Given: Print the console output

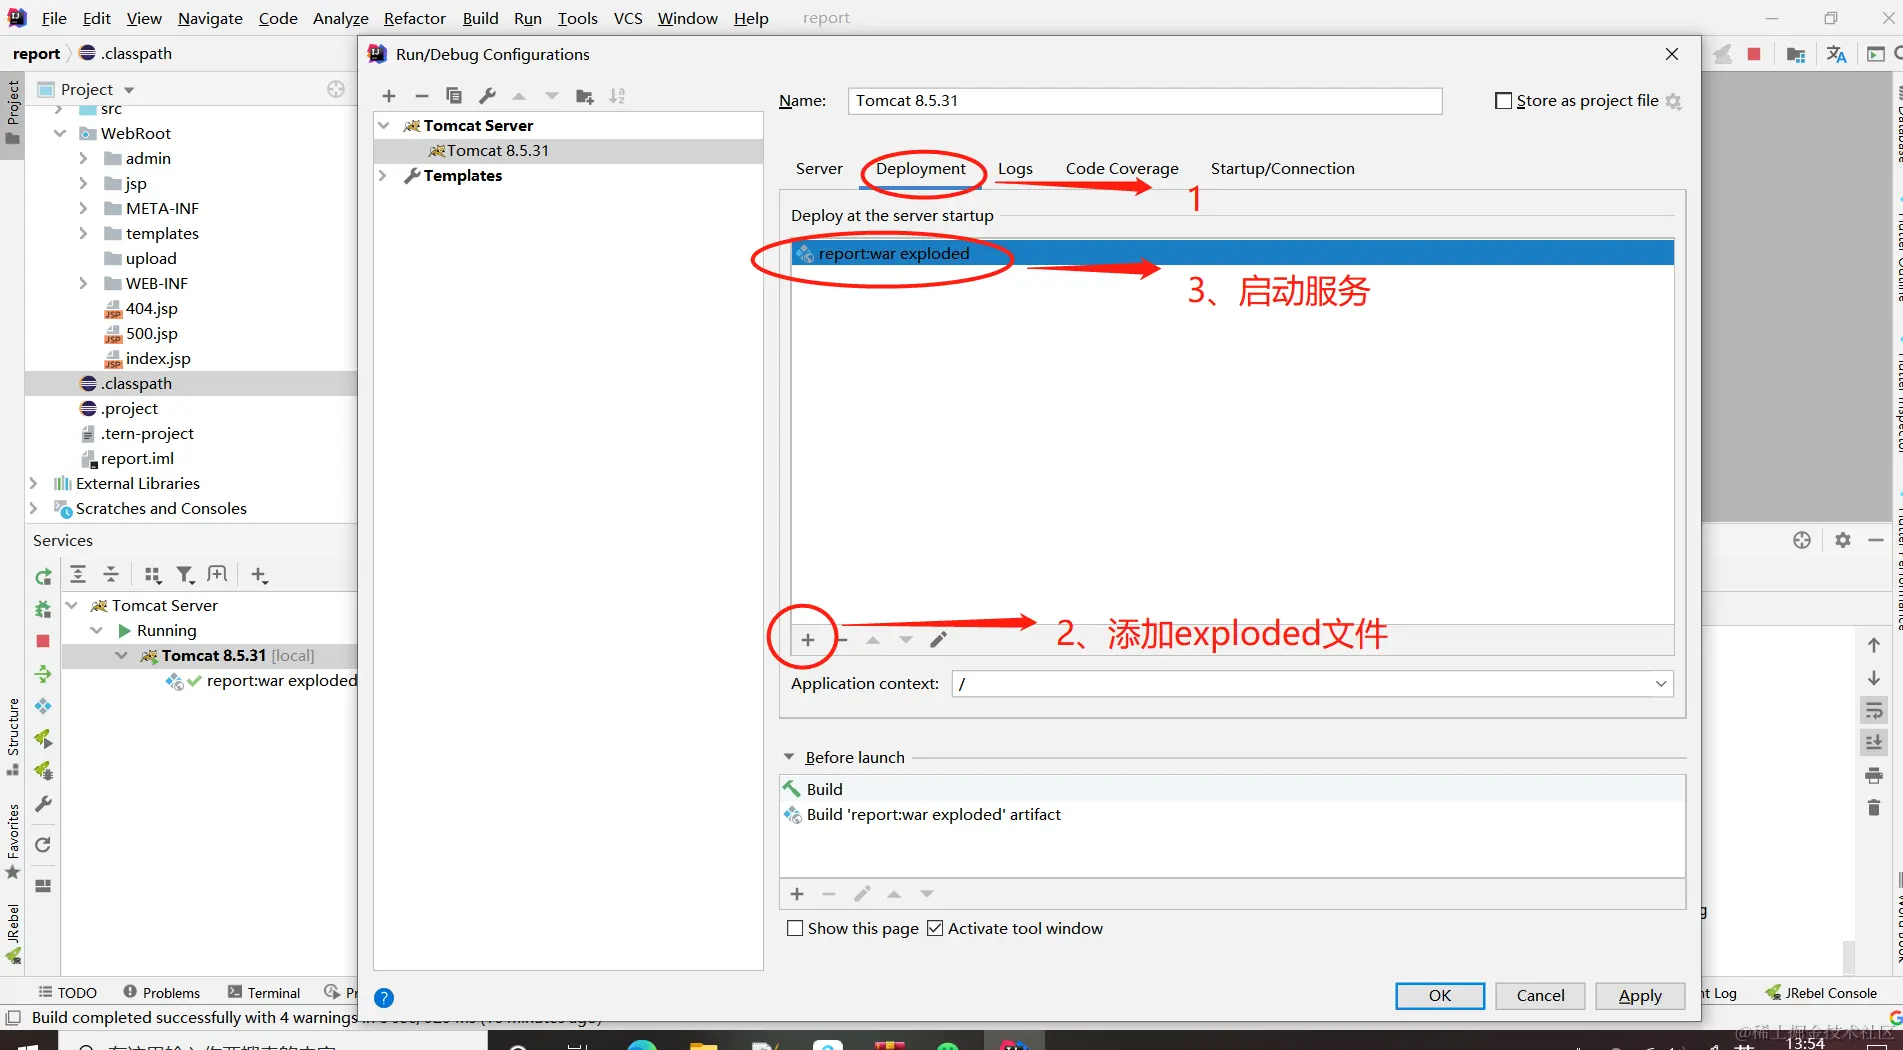Looking at the screenshot, I should tap(1874, 775).
